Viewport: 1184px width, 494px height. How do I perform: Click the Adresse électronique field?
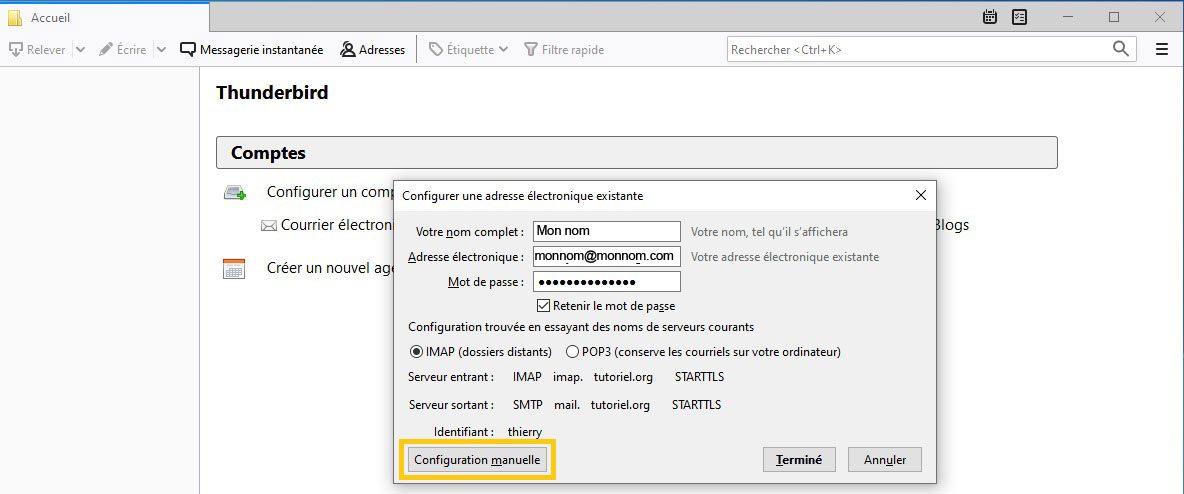tap(607, 256)
